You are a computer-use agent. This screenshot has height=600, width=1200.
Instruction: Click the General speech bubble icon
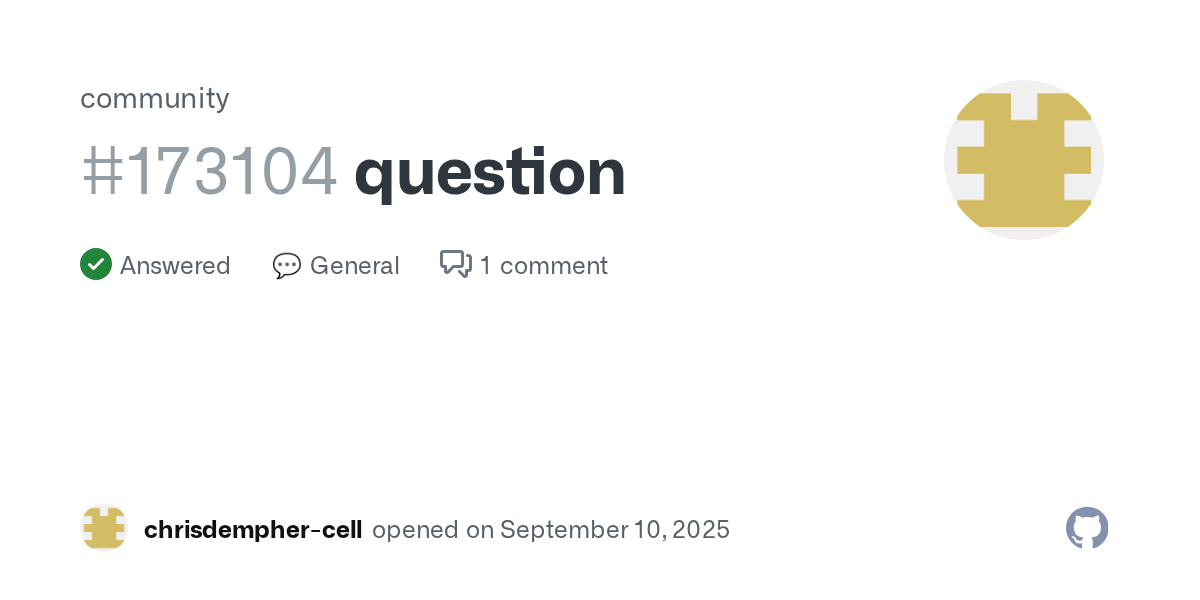coord(287,266)
